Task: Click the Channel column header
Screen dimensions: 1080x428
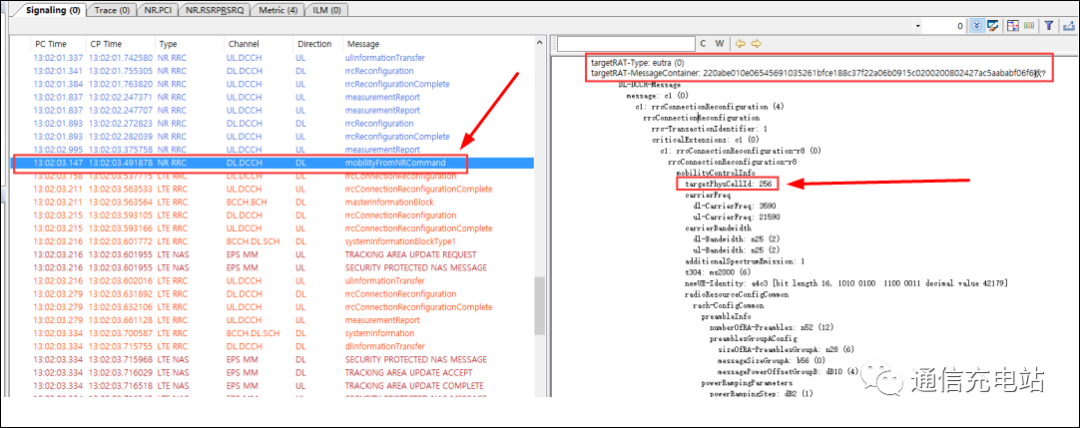Action: point(258,44)
